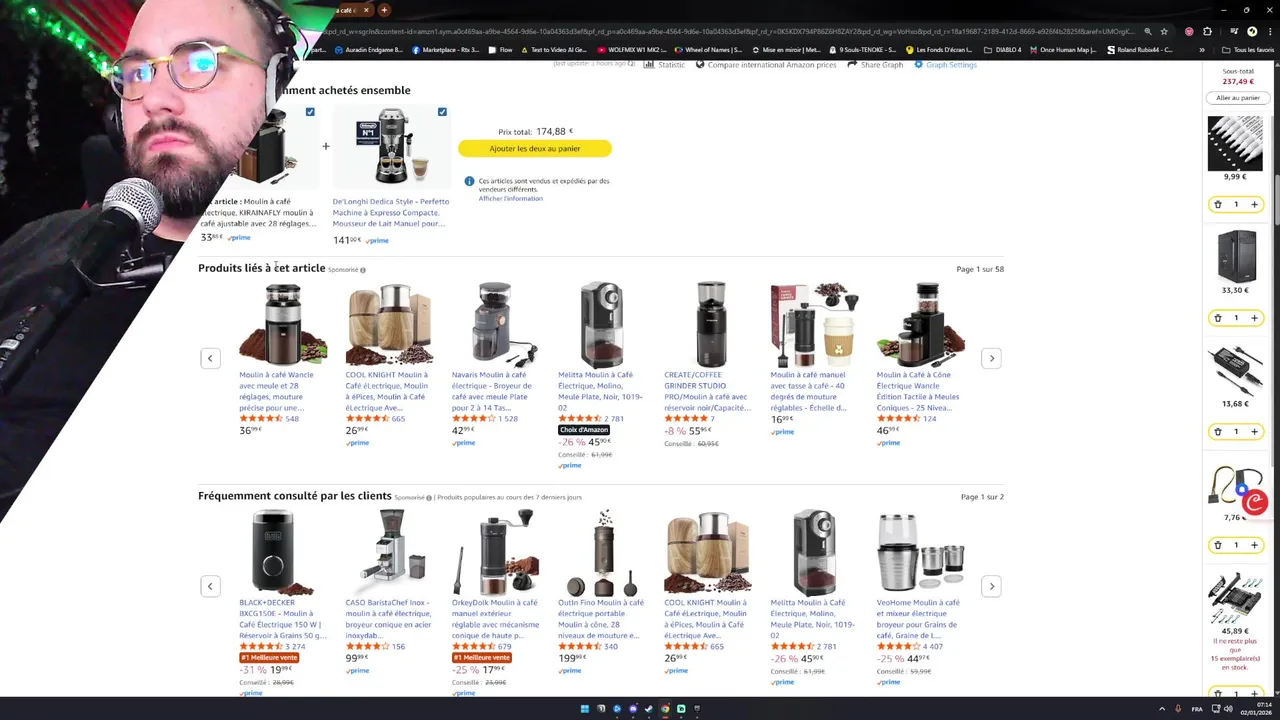Open the DIABLO 4 bookmark folder
Image resolution: width=1280 pixels, height=720 pixels.
[1003, 49]
